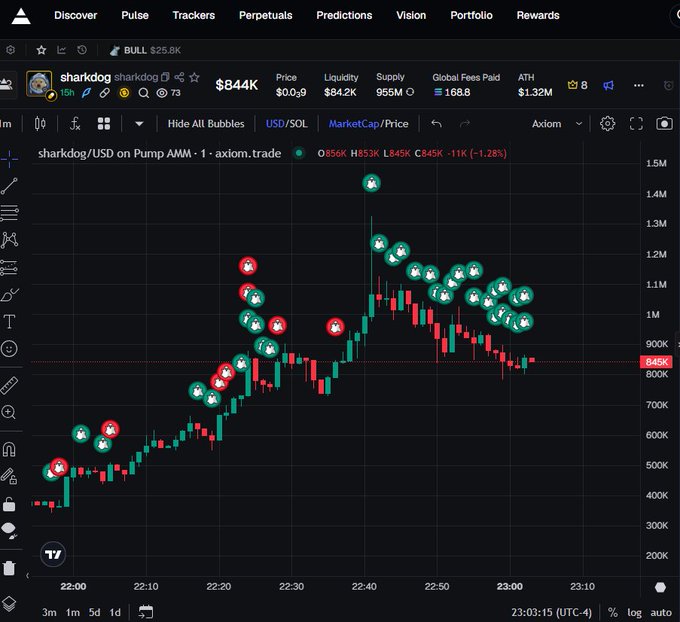Go to Trackers page
Screen dimensions: 680x622
tap(193, 16)
